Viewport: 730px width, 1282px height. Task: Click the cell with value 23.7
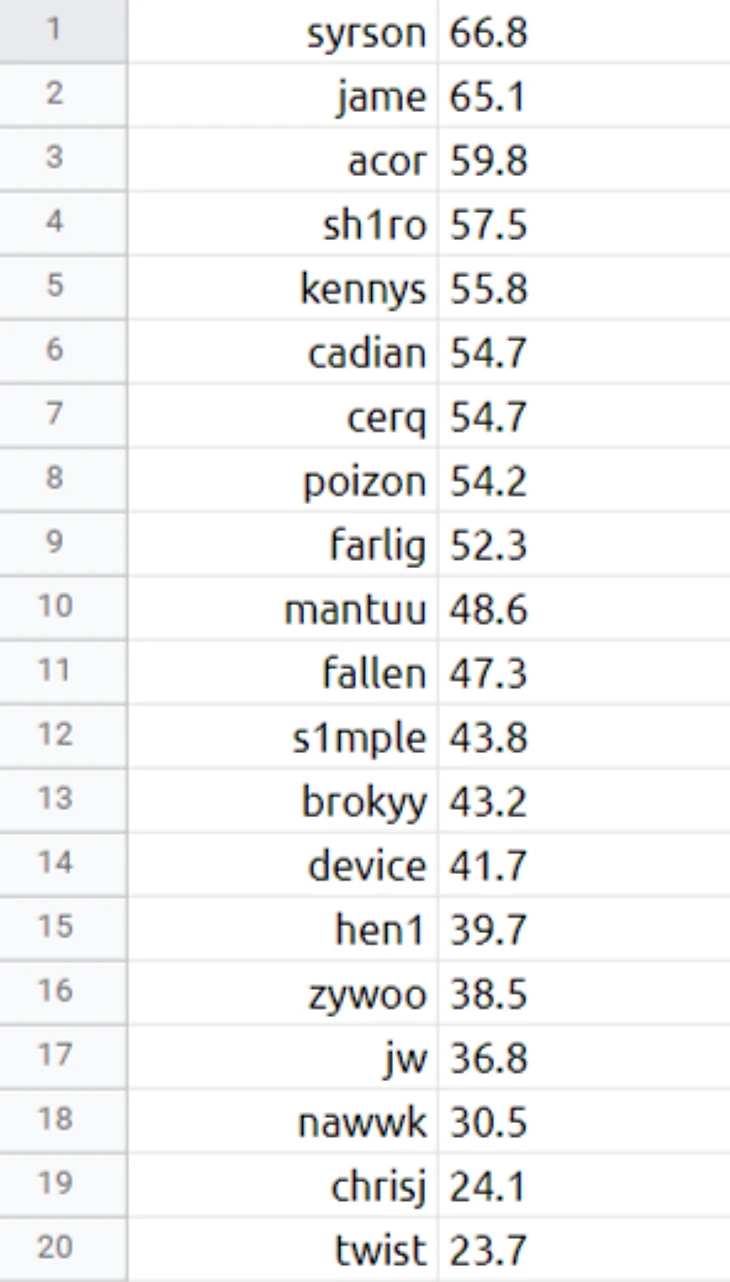(488, 1249)
